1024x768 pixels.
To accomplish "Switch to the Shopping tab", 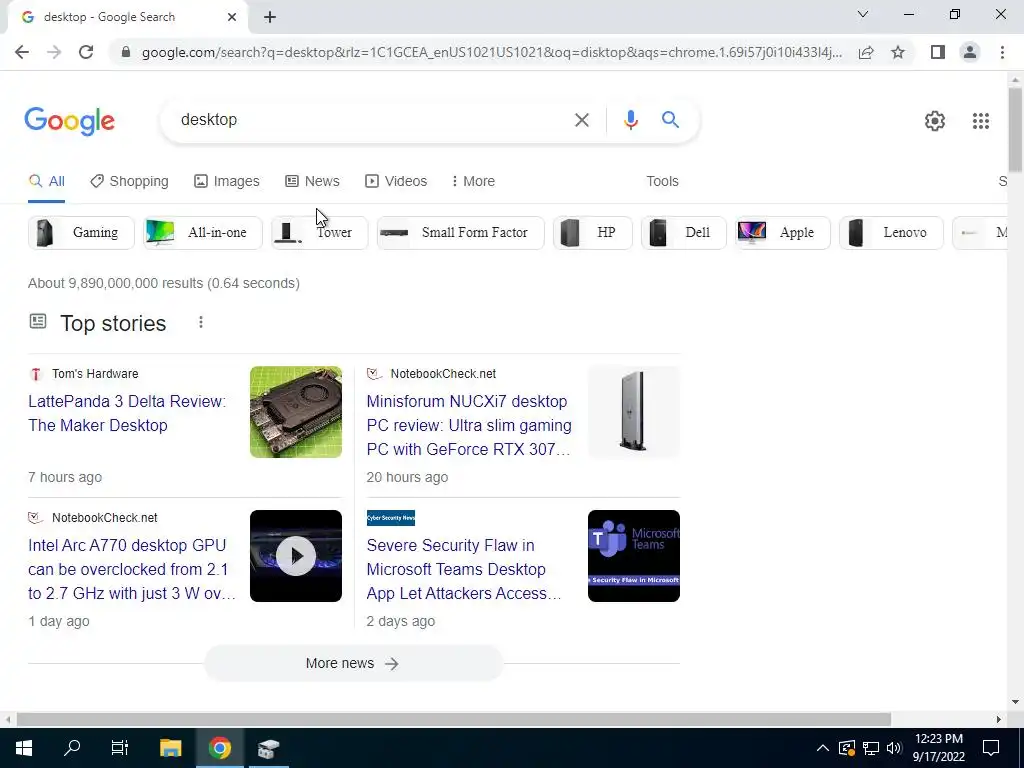I will [x=129, y=181].
